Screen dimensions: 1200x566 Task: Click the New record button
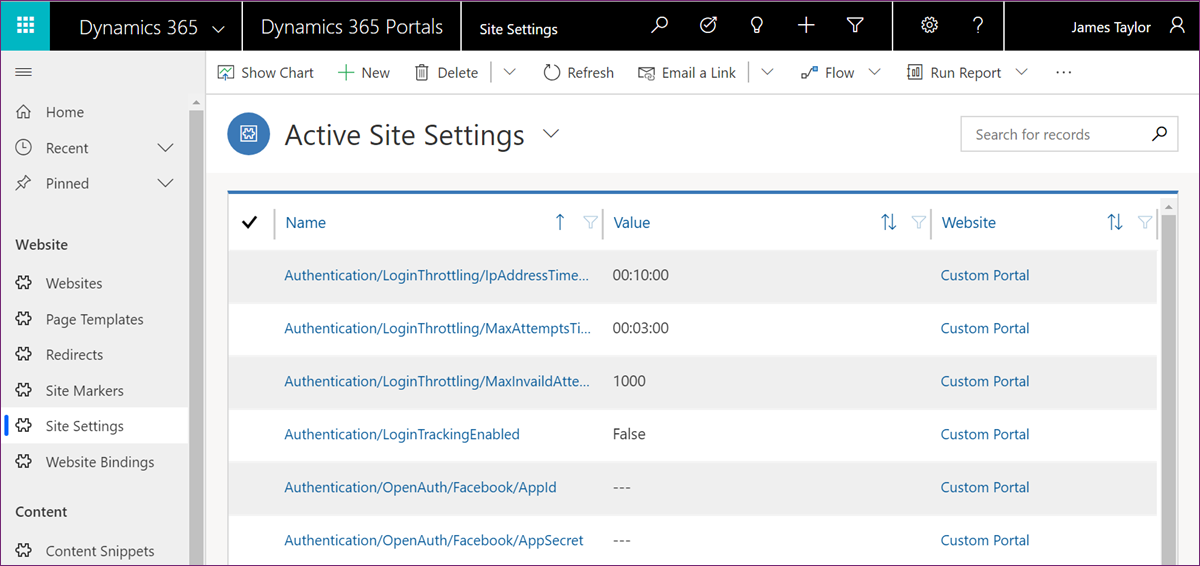pyautogui.click(x=363, y=72)
